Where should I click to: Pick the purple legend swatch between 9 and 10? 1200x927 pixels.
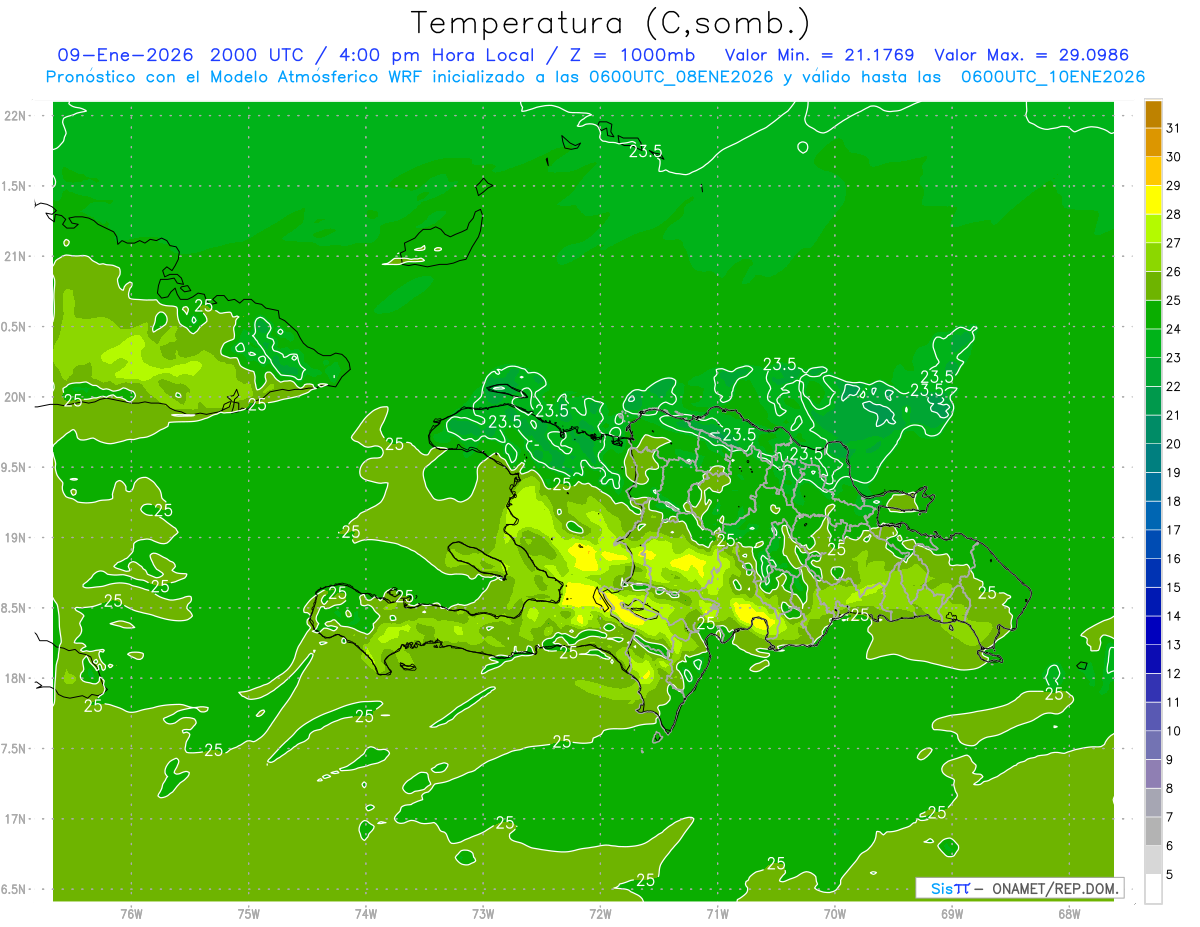tap(1153, 745)
